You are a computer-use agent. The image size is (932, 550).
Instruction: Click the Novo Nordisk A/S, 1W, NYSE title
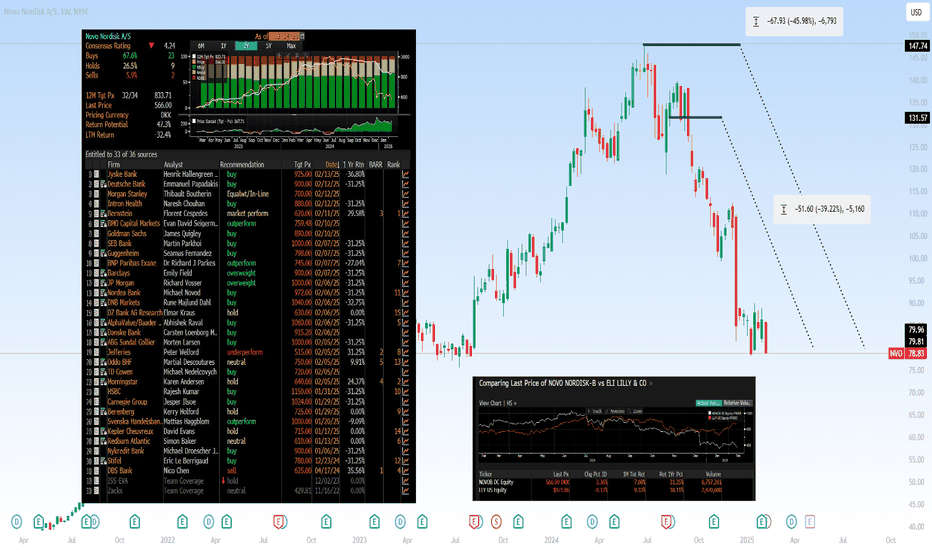click(46, 12)
